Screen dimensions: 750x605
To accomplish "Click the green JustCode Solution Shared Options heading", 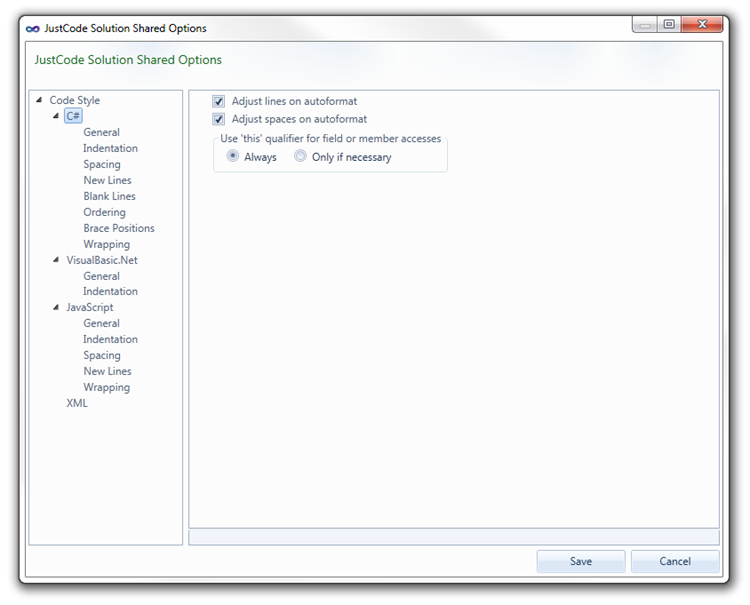I will (128, 60).
